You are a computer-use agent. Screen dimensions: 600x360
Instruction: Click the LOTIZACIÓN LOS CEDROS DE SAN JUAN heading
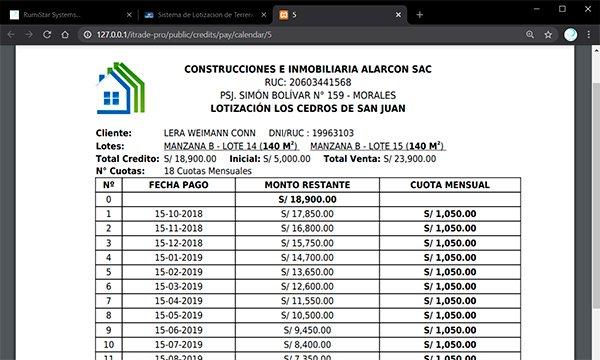[x=308, y=109]
